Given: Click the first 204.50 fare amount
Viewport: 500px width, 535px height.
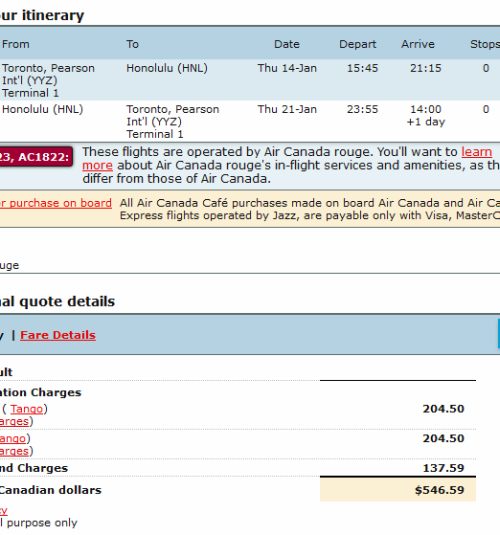Looking at the screenshot, I should (x=443, y=408).
